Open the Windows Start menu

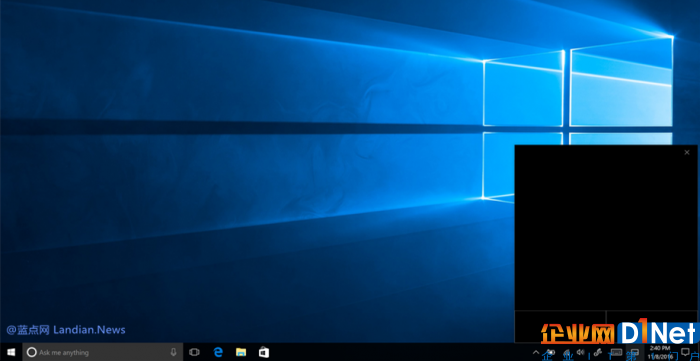pyautogui.click(x=11, y=352)
